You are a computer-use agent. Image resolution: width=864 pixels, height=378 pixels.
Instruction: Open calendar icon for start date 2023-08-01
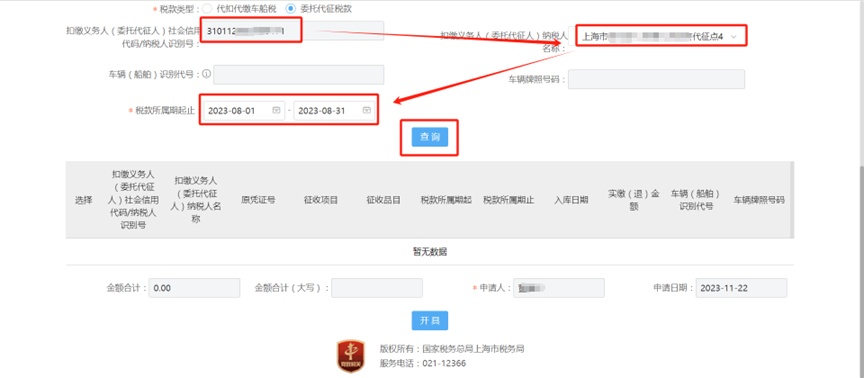[276, 111]
